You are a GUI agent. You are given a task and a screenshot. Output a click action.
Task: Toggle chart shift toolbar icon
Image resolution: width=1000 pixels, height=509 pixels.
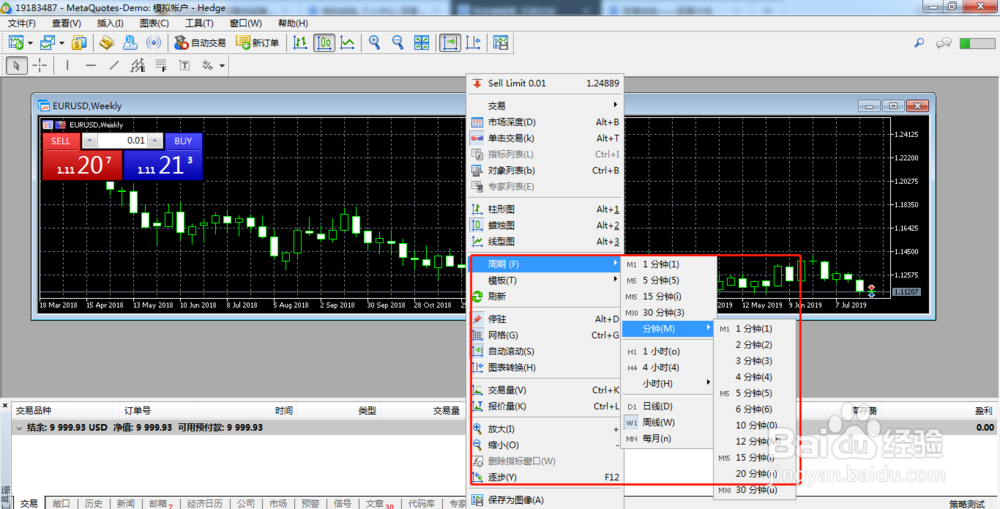(x=473, y=43)
